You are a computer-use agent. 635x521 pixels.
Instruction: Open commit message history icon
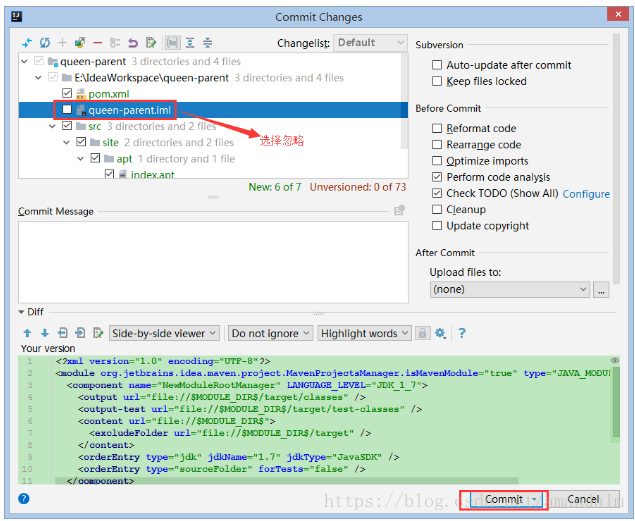pyautogui.click(x=399, y=211)
